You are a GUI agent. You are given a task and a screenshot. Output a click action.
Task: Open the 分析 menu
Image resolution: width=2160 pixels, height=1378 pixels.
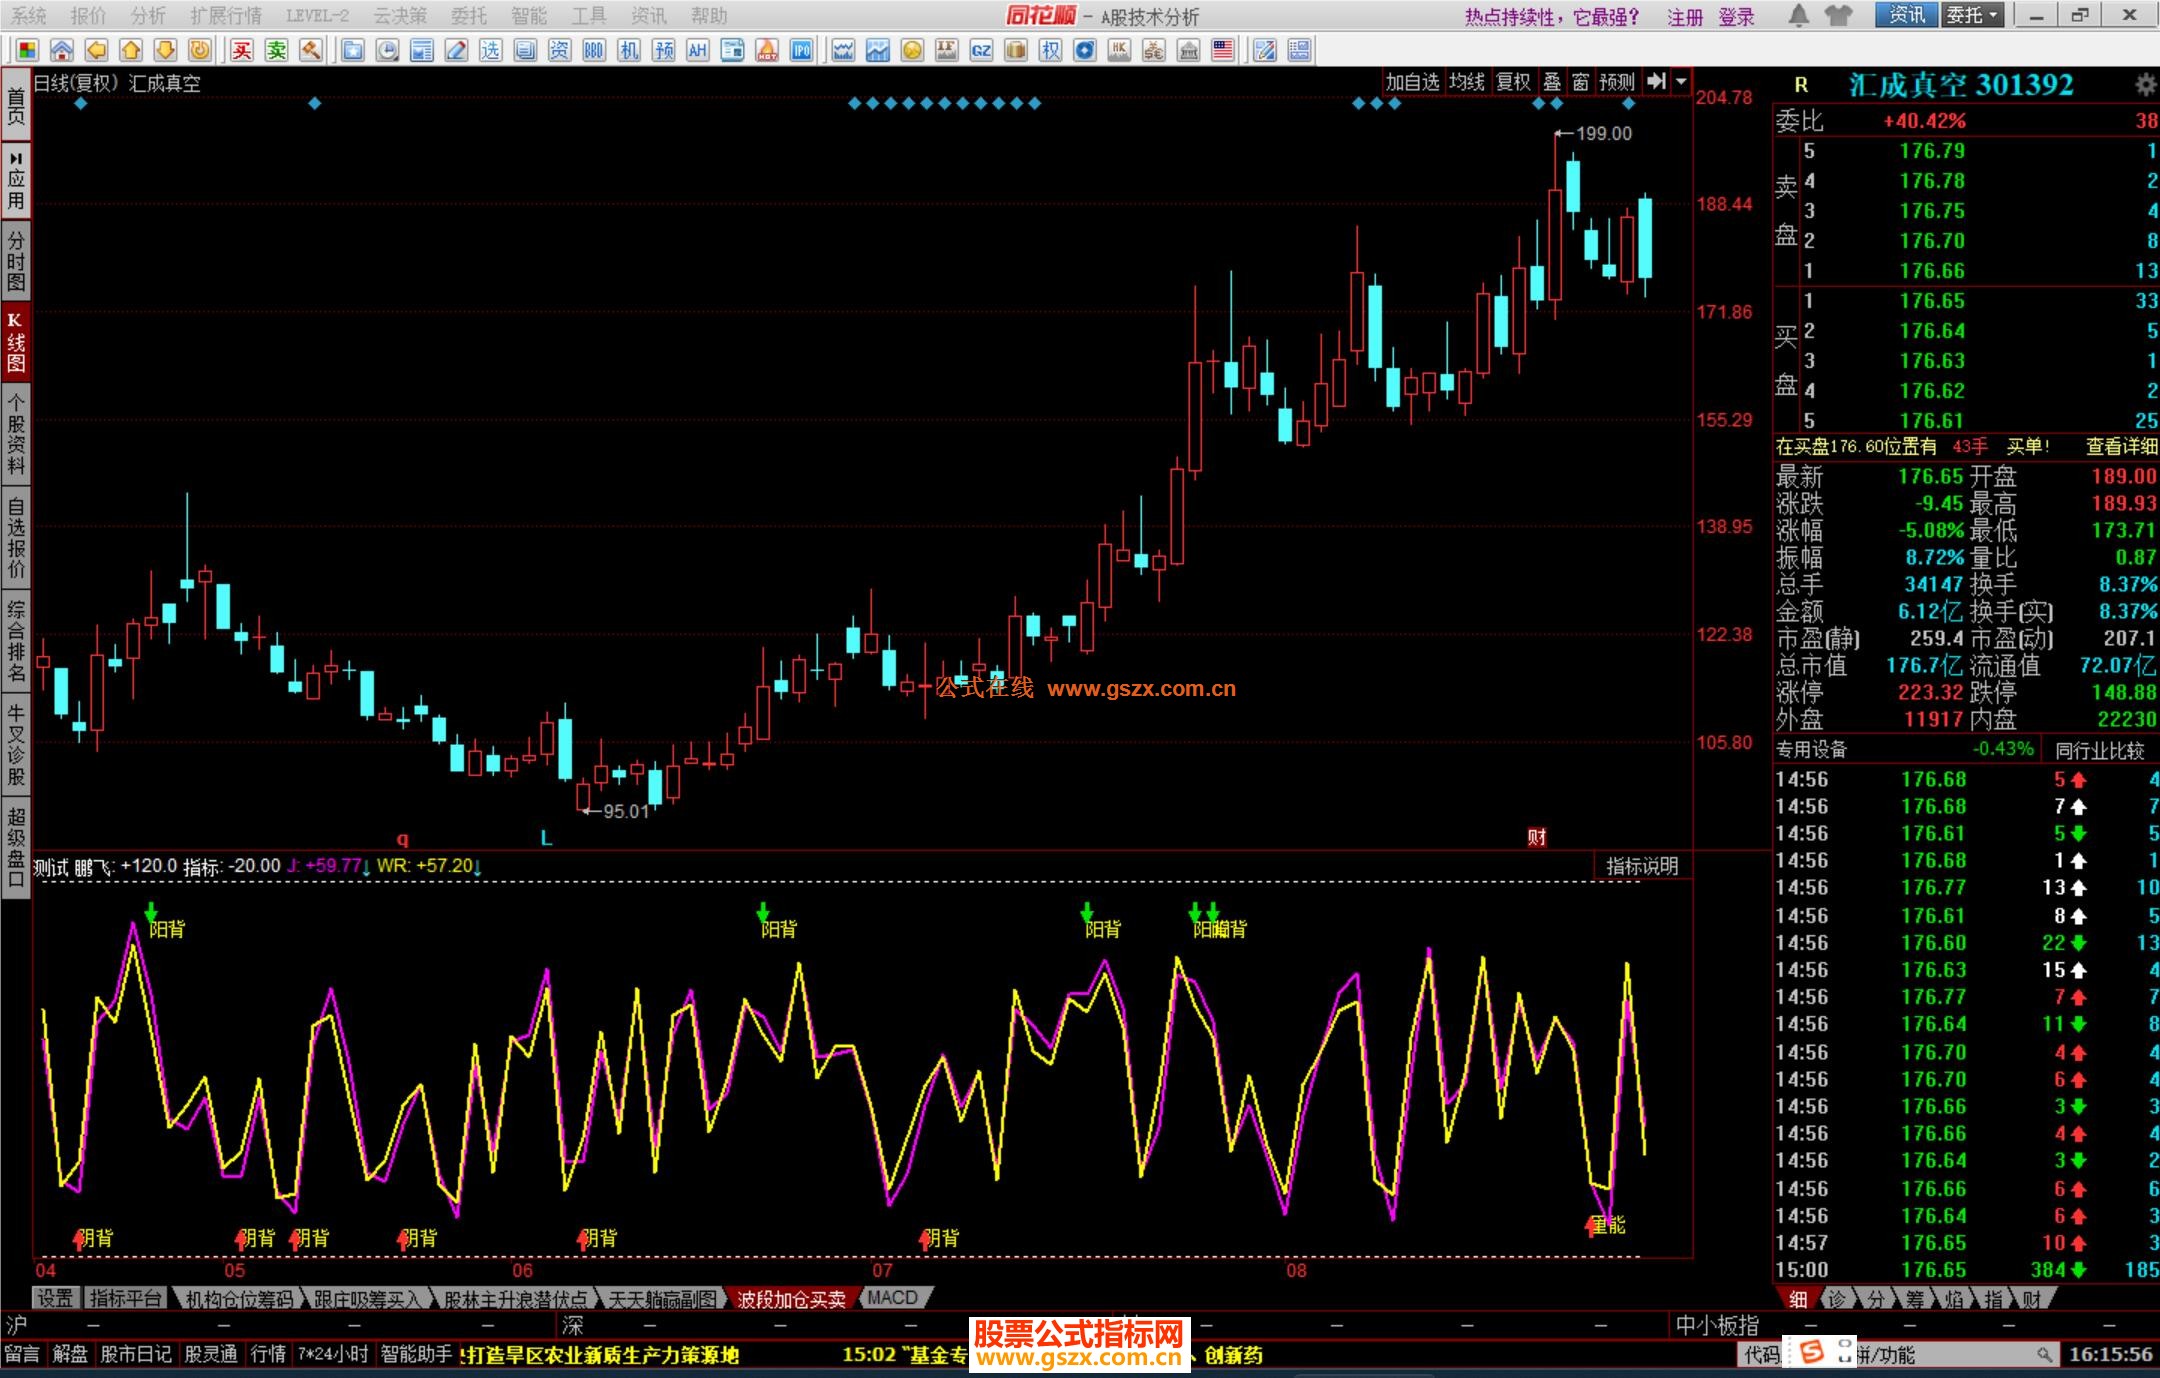point(148,15)
